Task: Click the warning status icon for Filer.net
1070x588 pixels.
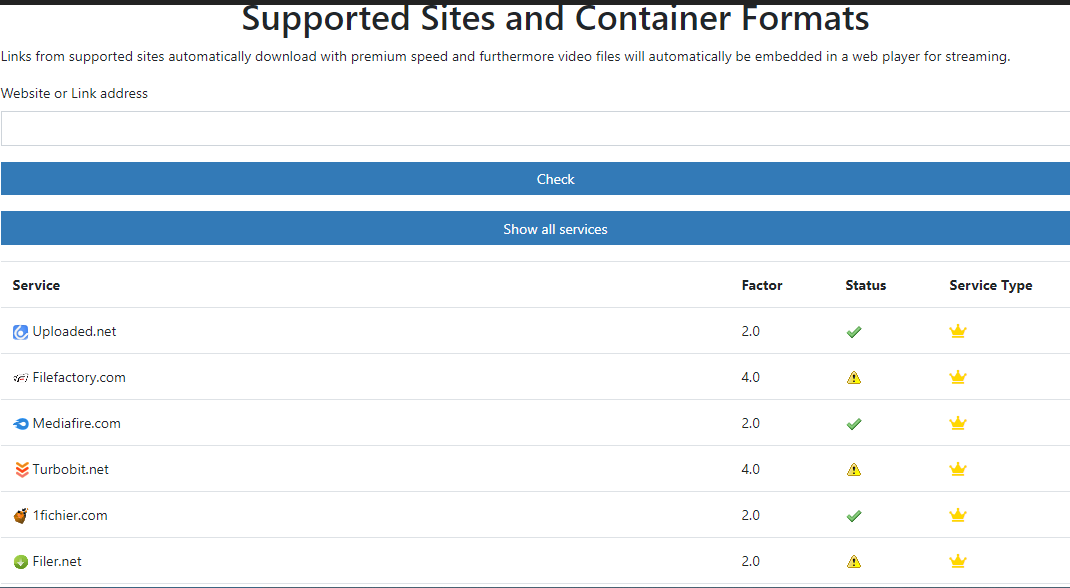Action: click(854, 562)
